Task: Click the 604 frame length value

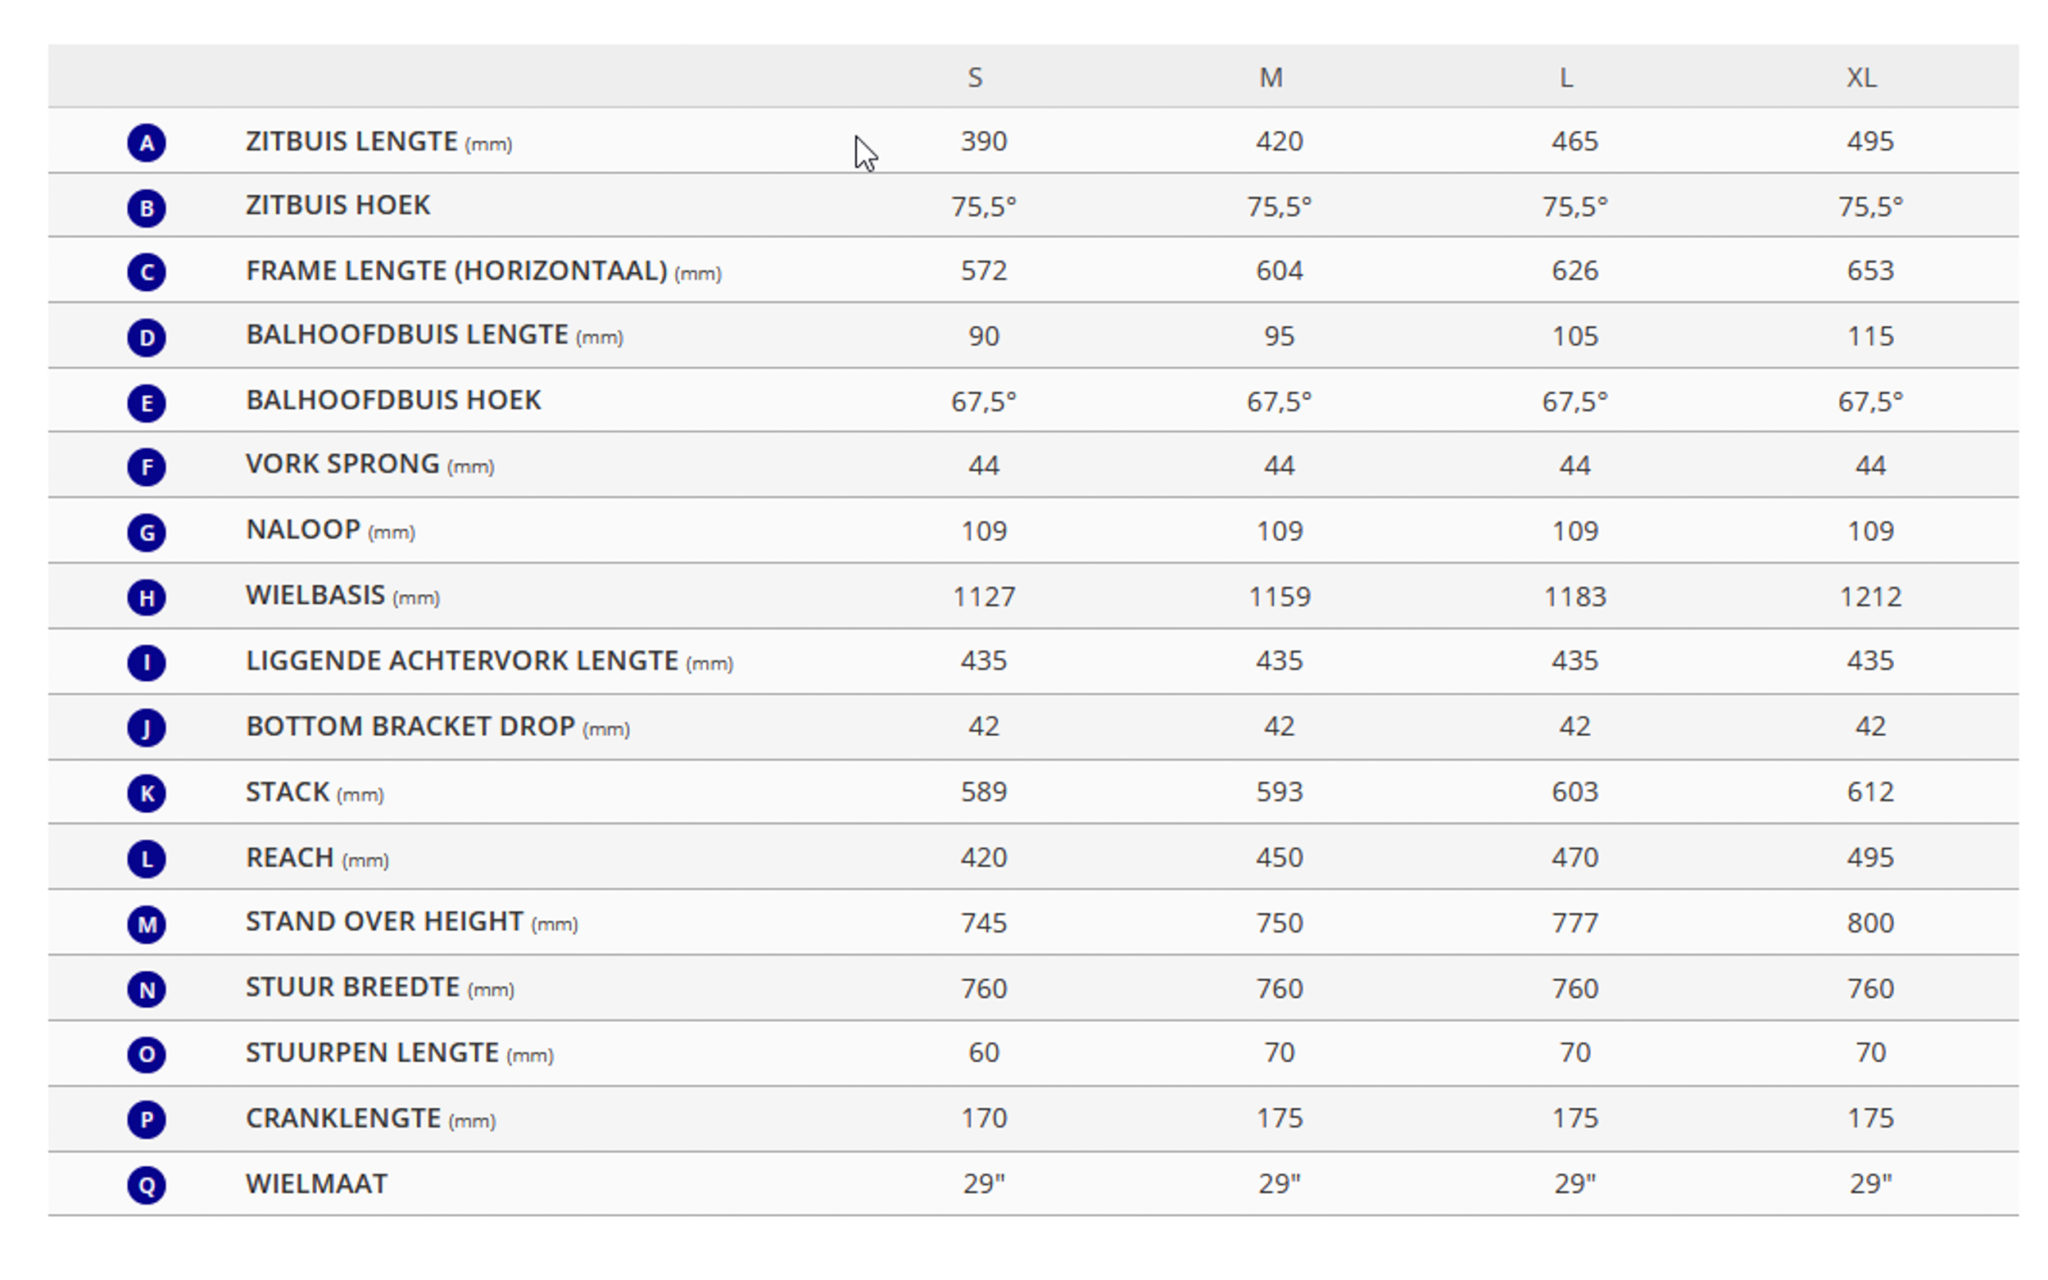Action: [1280, 271]
